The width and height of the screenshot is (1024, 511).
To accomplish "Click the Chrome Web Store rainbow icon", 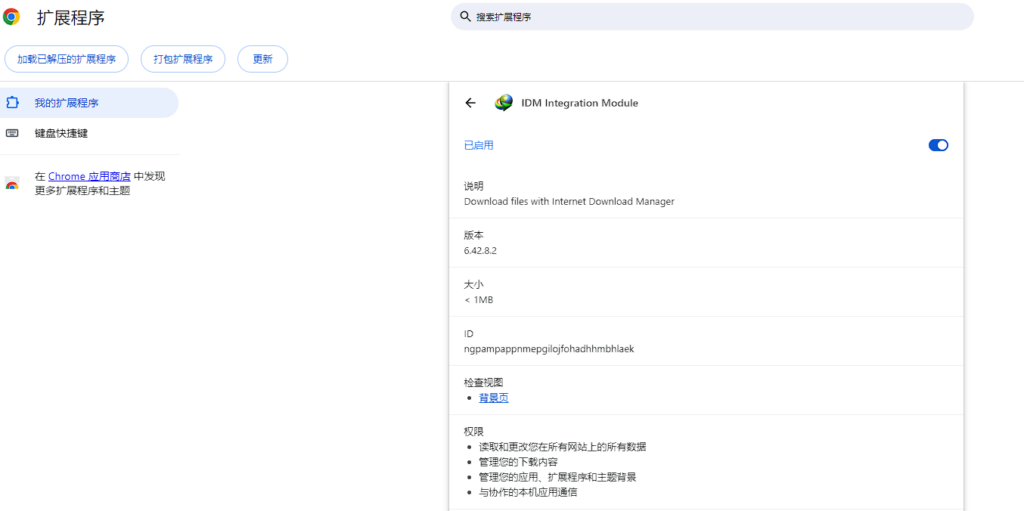I will [x=12, y=184].
